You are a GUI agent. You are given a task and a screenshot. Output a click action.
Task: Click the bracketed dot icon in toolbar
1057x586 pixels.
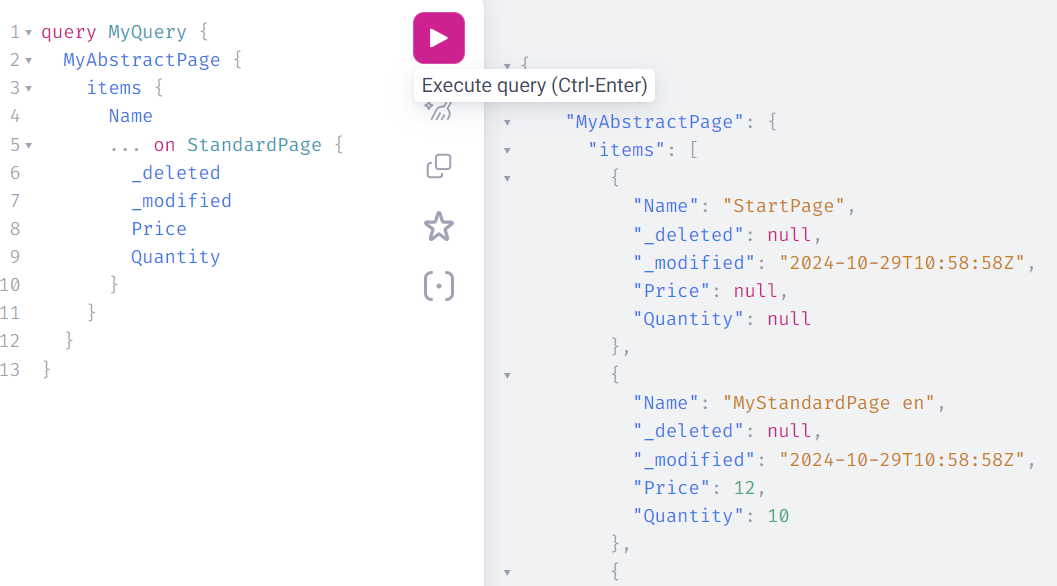[439, 286]
